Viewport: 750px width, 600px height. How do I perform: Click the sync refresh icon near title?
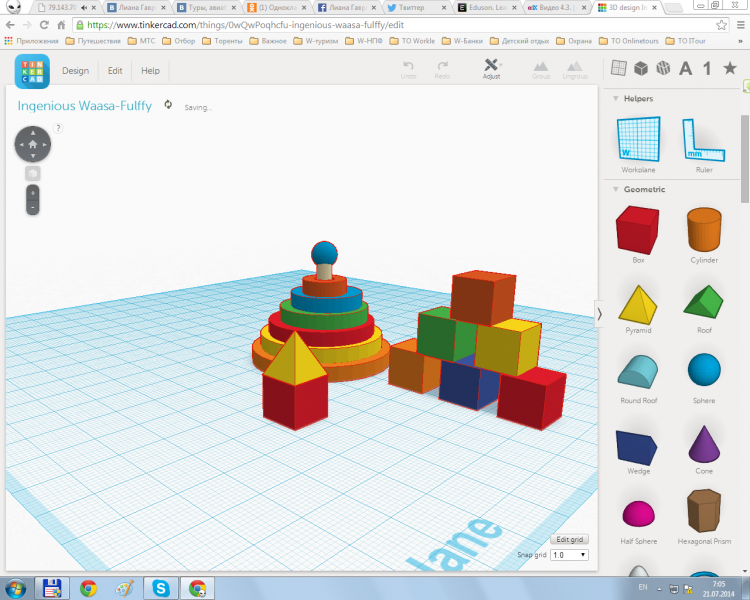coord(168,104)
